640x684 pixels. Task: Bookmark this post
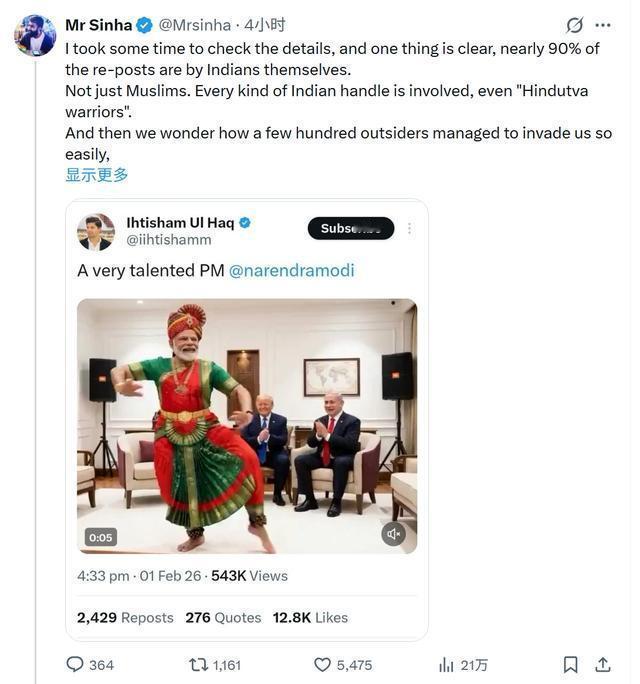coord(570,664)
